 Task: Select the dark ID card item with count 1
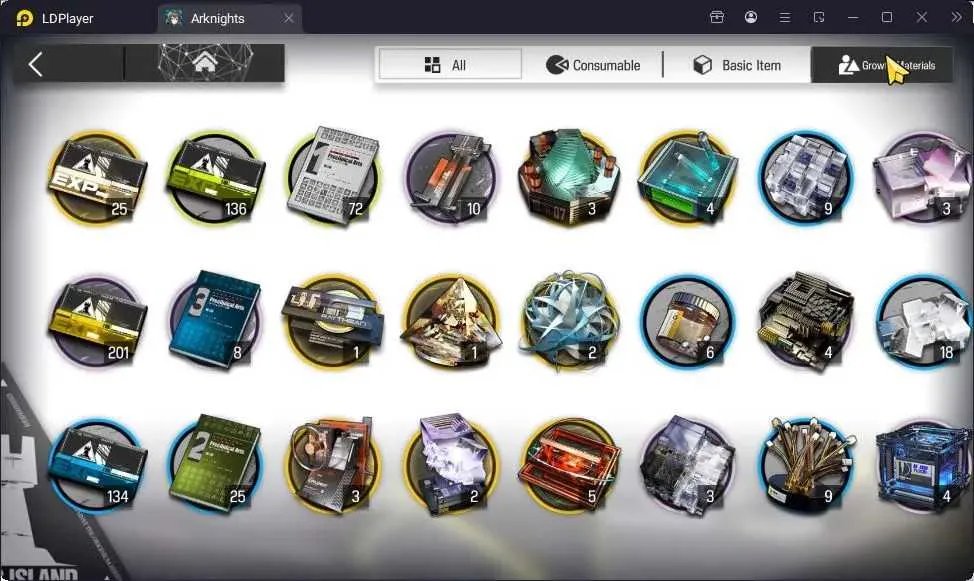click(x=333, y=322)
